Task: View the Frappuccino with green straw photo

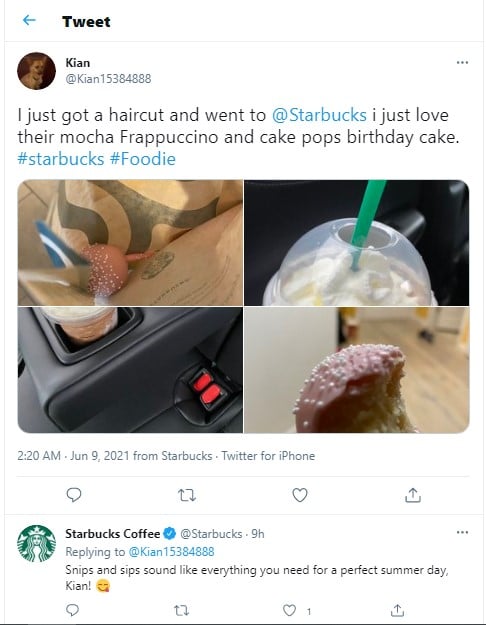Action: 356,243
